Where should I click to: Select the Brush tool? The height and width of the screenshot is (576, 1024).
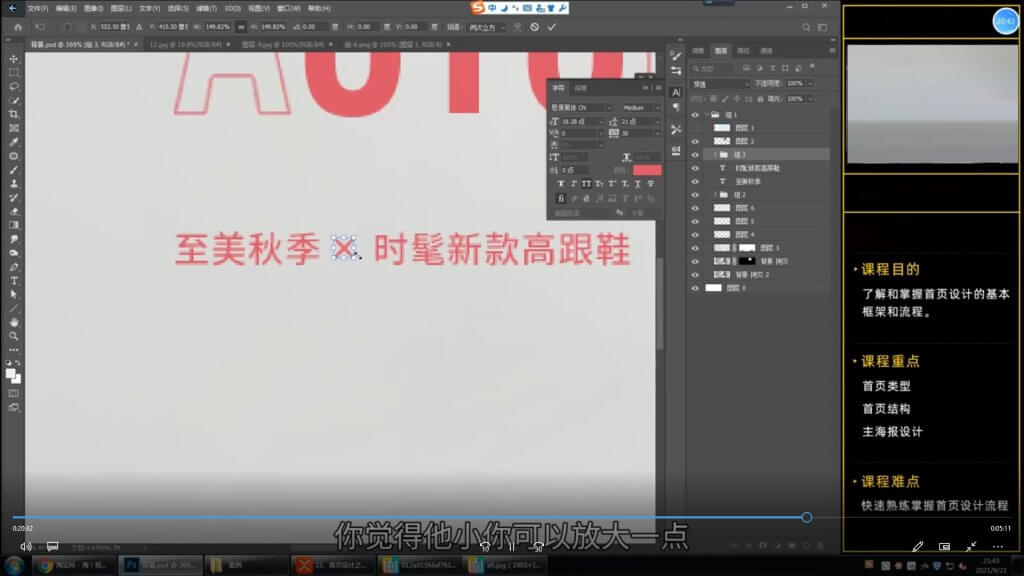coord(14,170)
